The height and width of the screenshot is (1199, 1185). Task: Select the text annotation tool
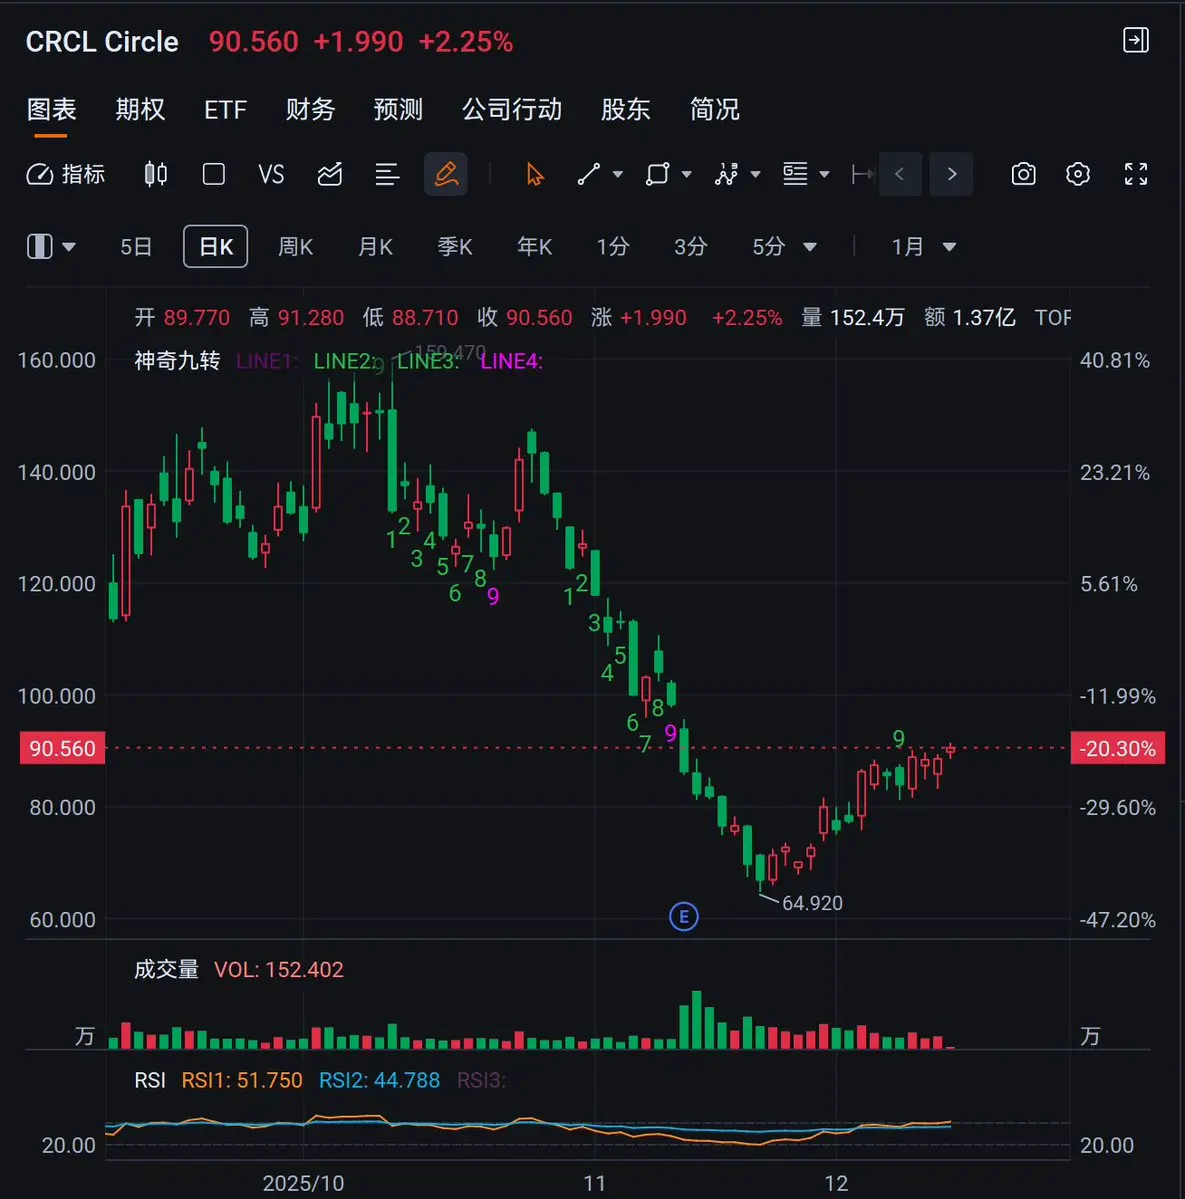tap(795, 174)
